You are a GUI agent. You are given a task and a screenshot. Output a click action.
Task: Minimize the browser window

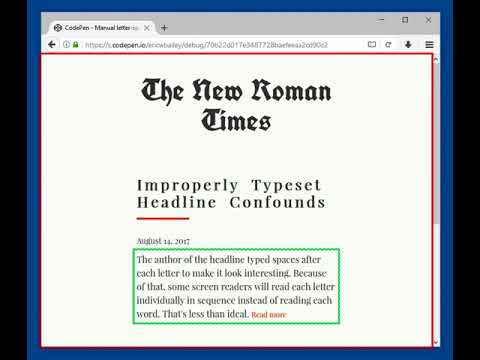382,20
